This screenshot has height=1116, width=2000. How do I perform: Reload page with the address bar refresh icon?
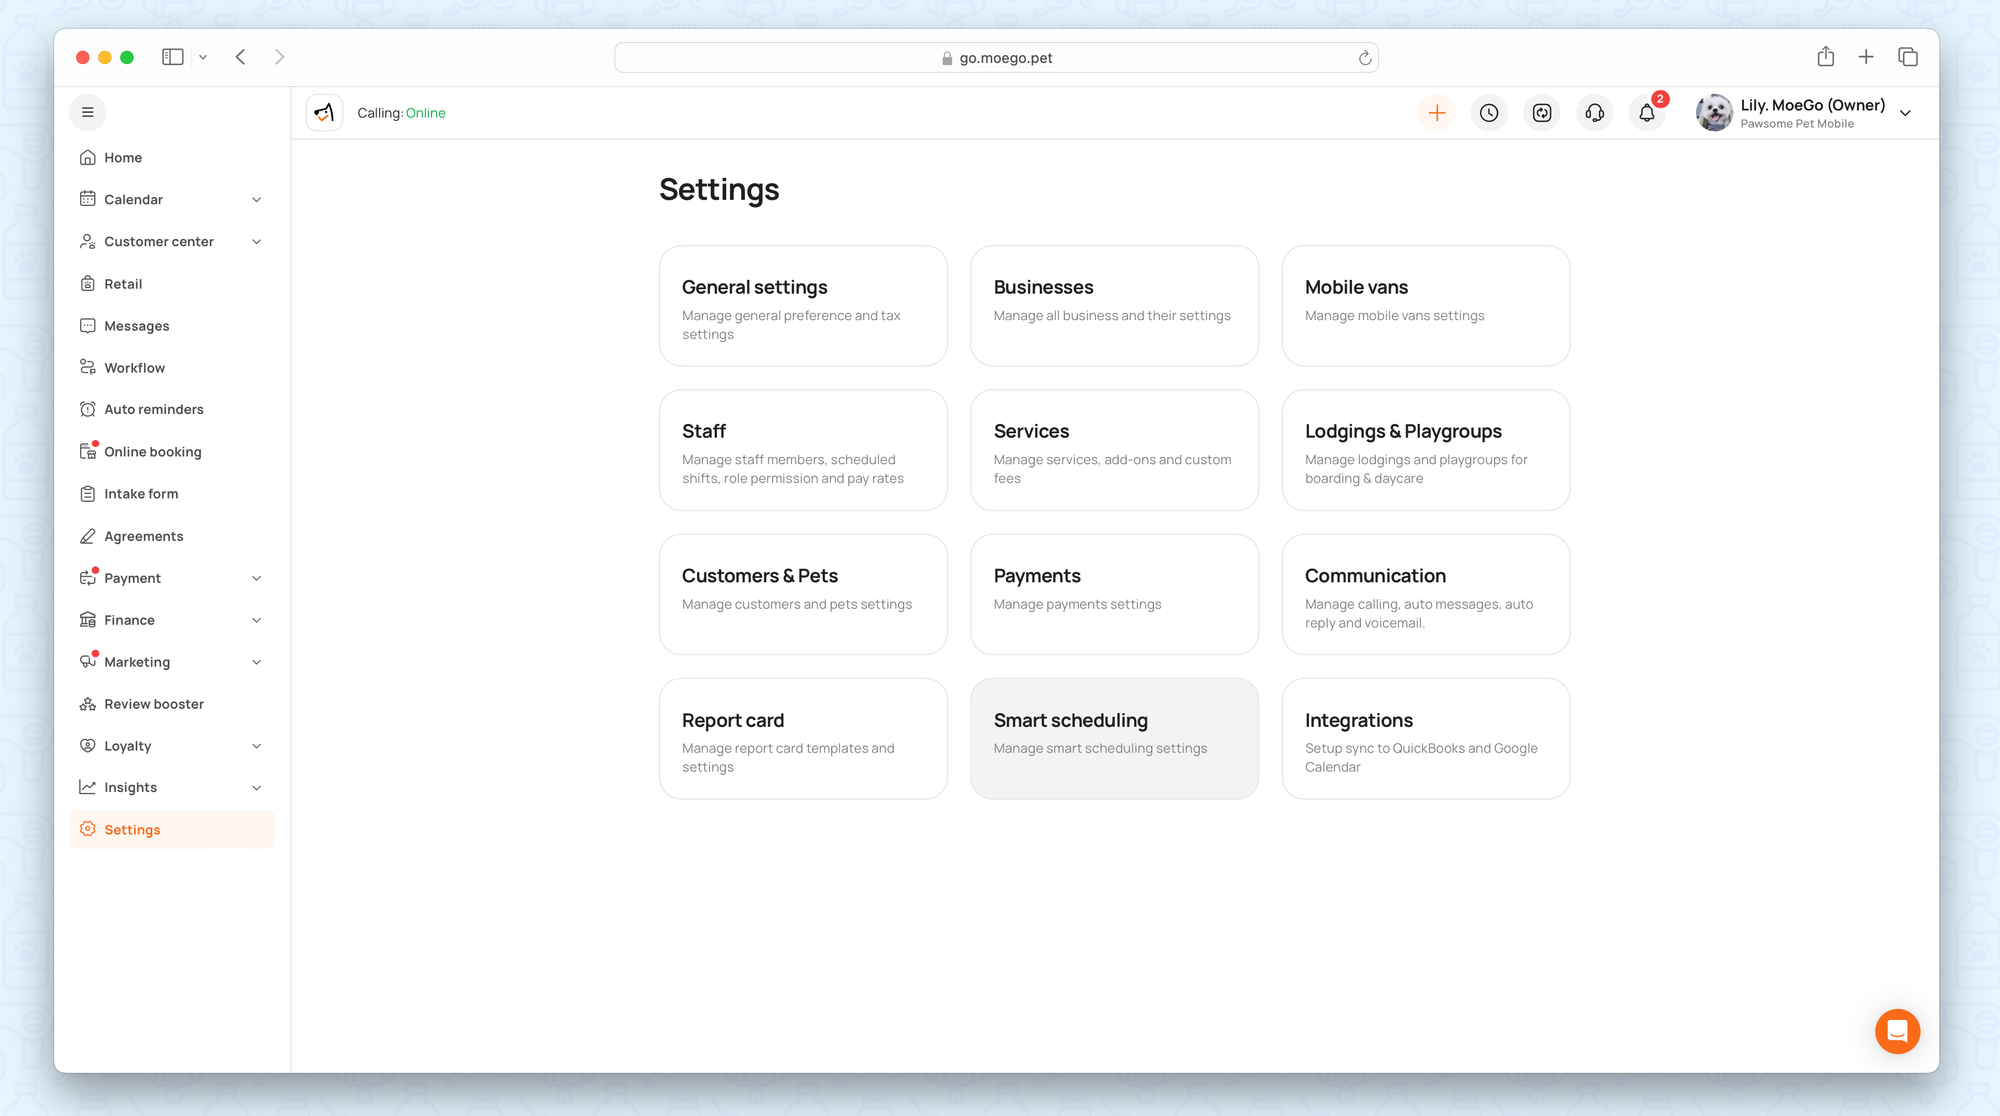click(x=1364, y=58)
